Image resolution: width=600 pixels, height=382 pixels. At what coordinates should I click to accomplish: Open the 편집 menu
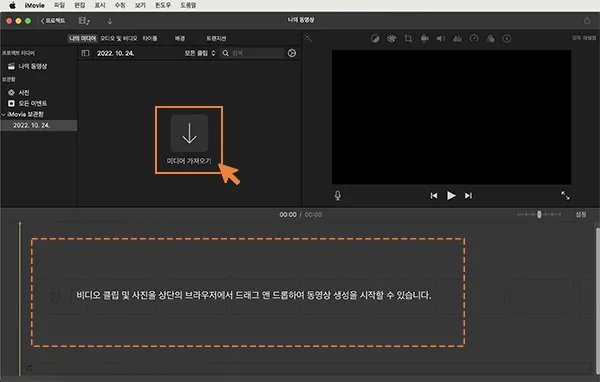tap(79, 5)
